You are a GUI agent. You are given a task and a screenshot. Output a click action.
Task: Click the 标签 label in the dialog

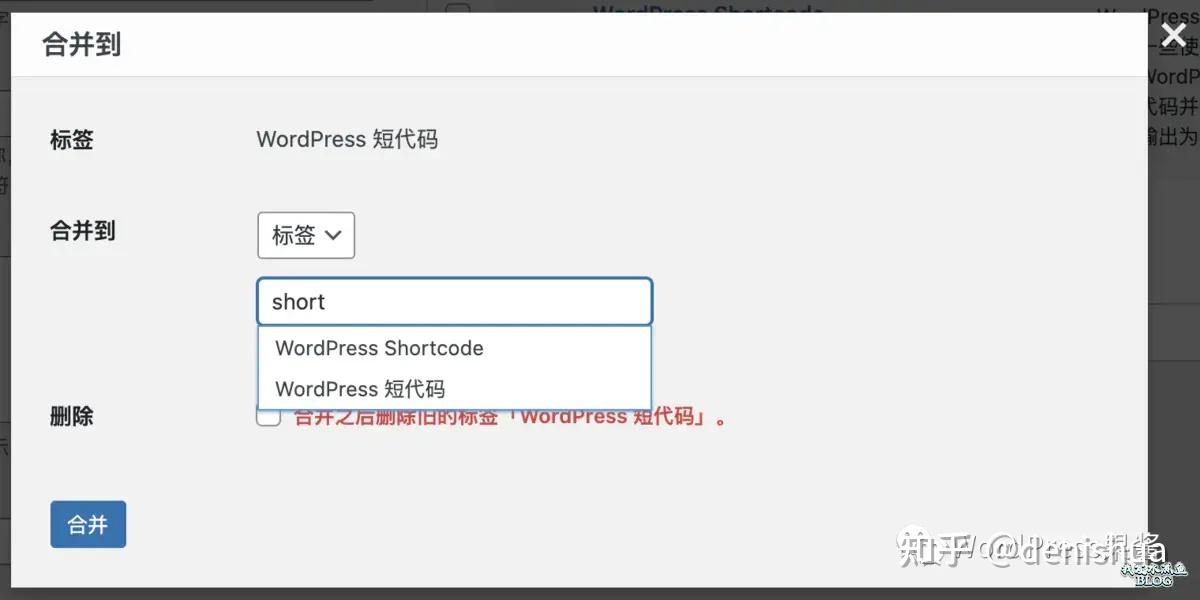[71, 140]
